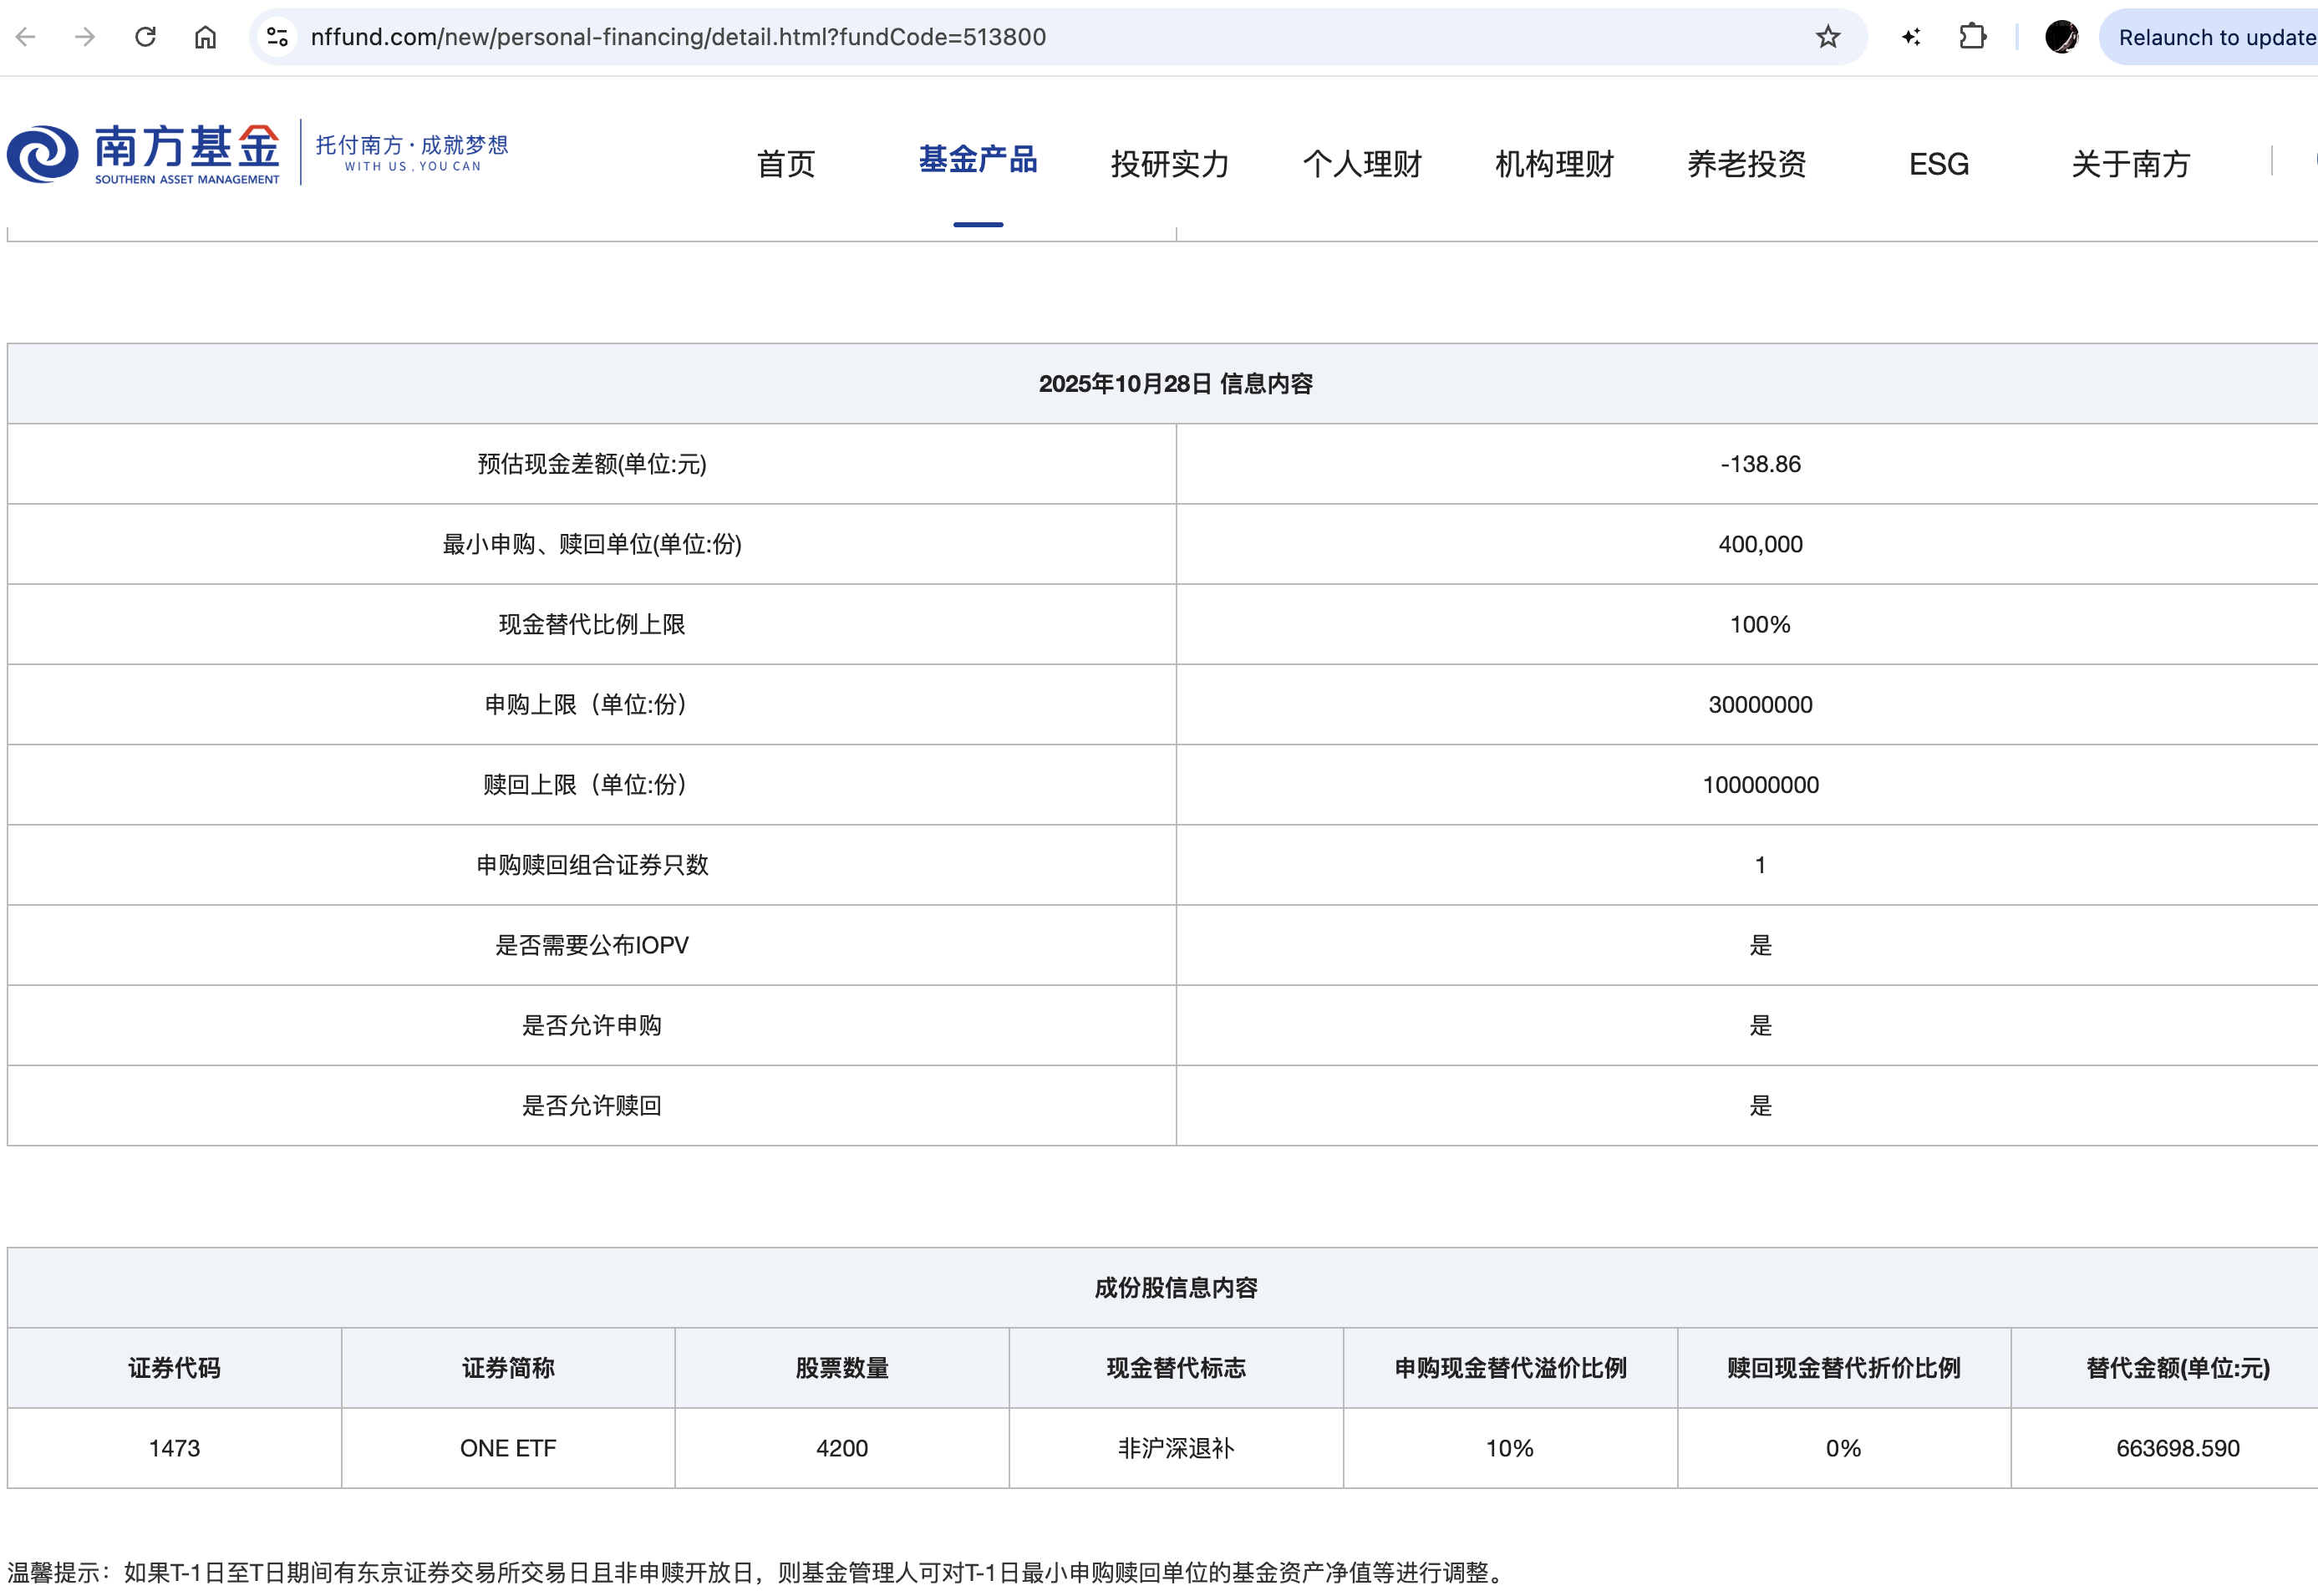Image resolution: width=2318 pixels, height=1596 pixels.
Task: Open the site info icon in the address bar
Action: coord(277,37)
